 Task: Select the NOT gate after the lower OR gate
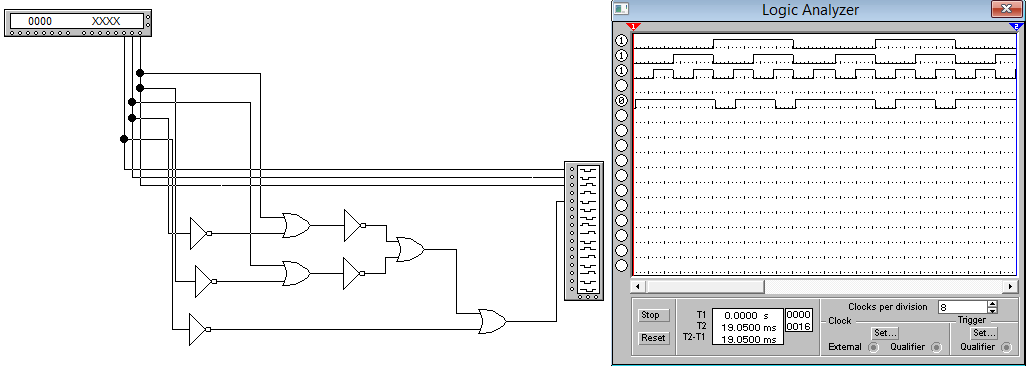tap(355, 273)
